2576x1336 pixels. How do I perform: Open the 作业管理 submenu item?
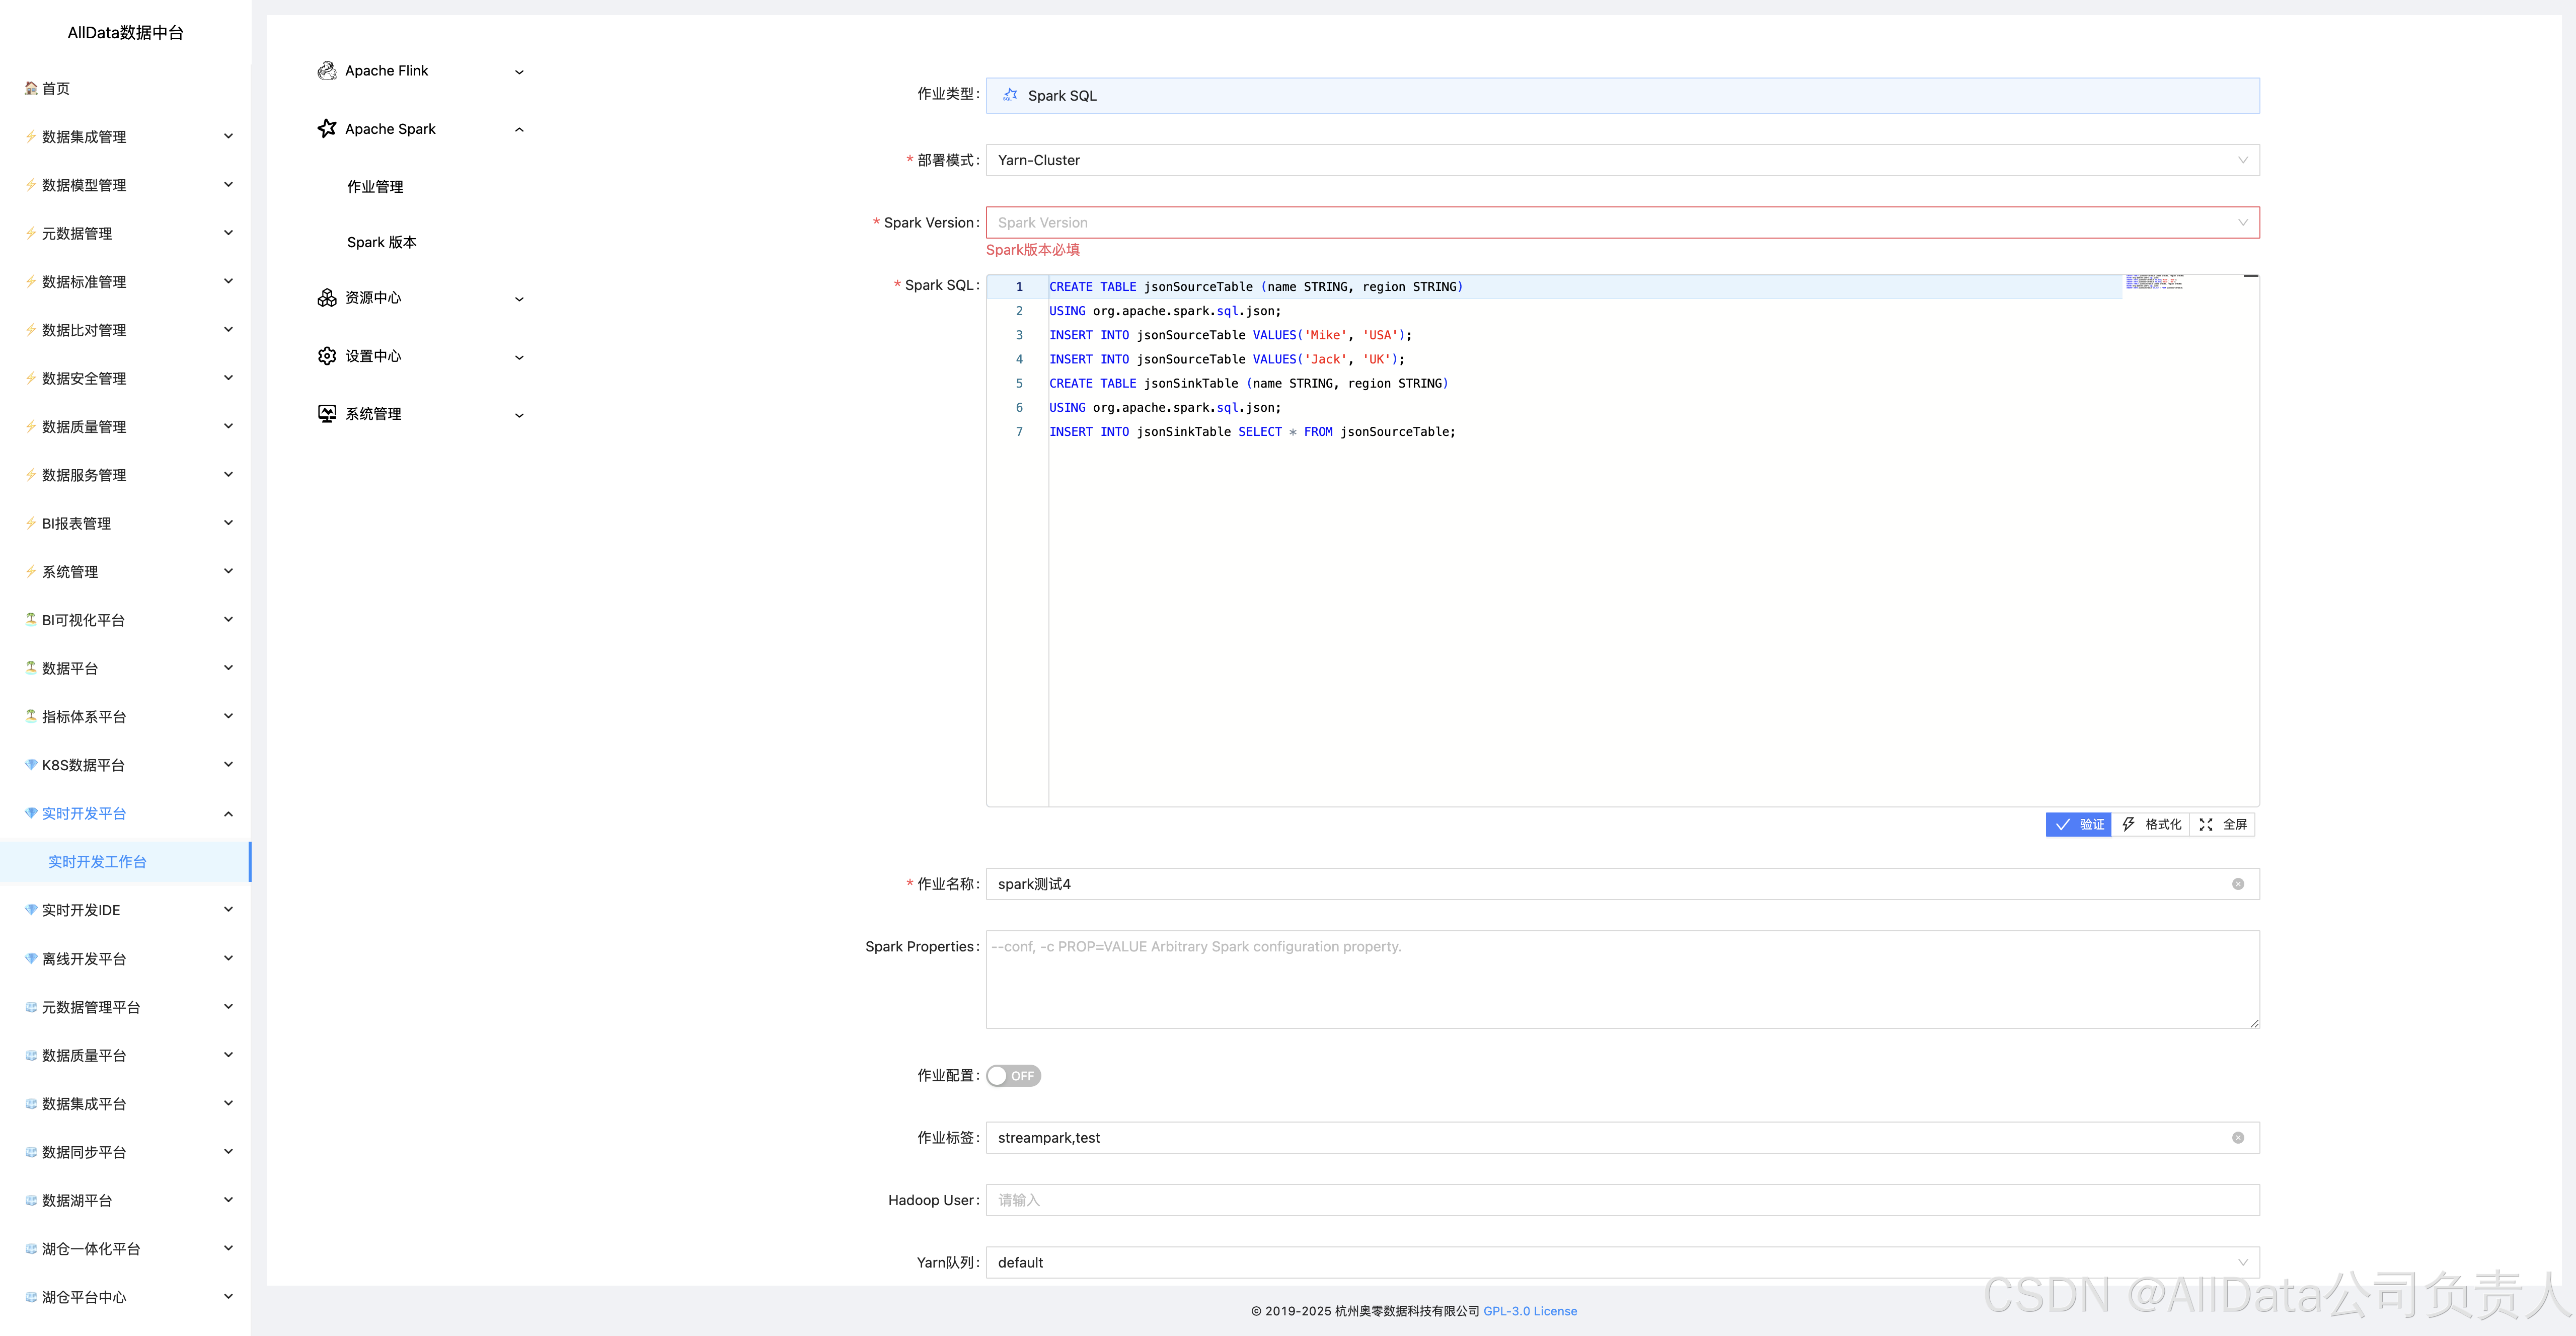375,187
